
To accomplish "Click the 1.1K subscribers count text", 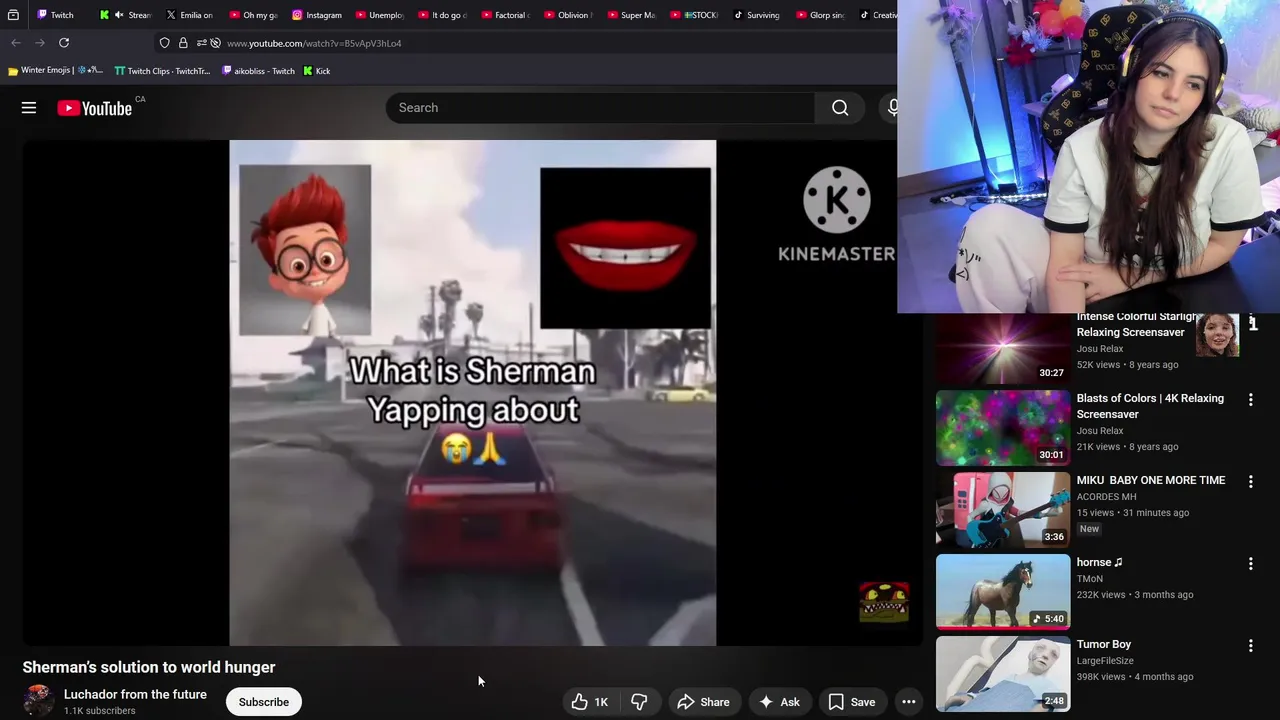I will tap(99, 711).
